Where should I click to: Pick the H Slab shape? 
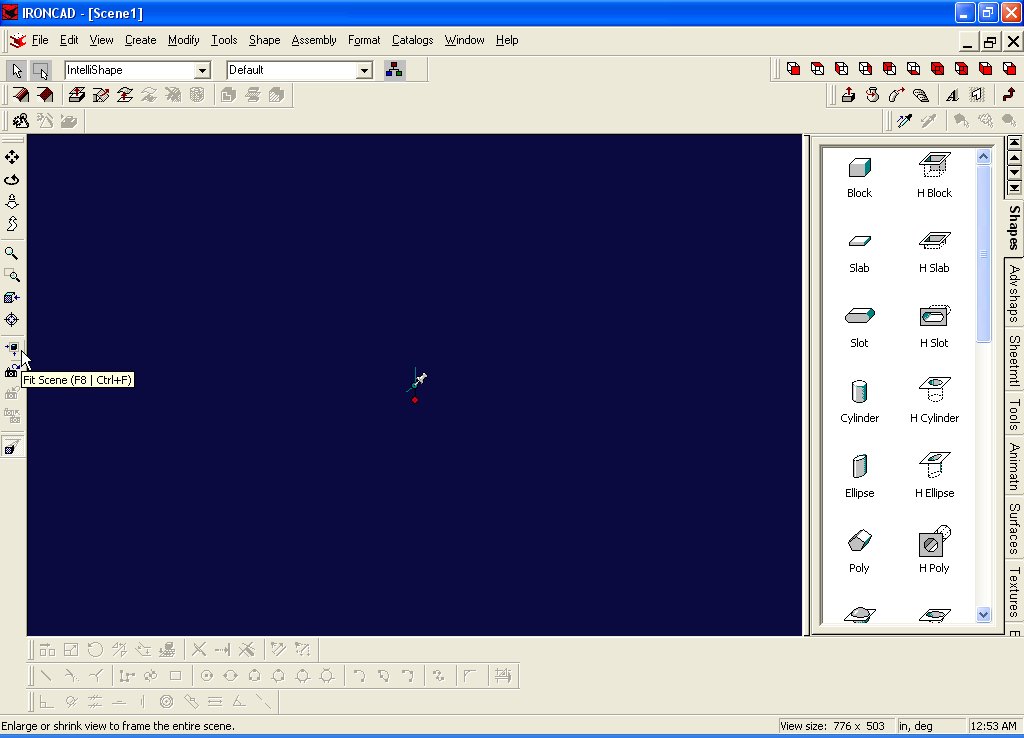point(934,251)
